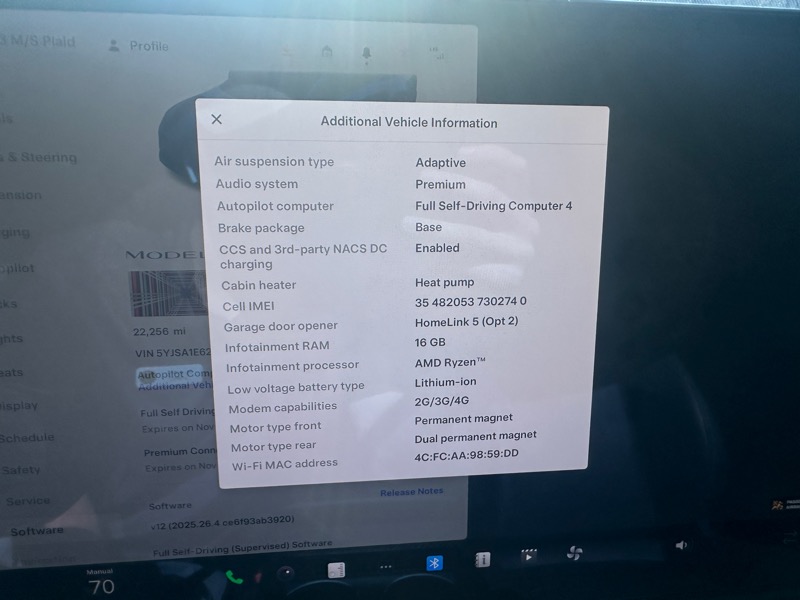Select Software in the sidebar menu
The height and width of the screenshot is (600, 800).
click(x=37, y=531)
